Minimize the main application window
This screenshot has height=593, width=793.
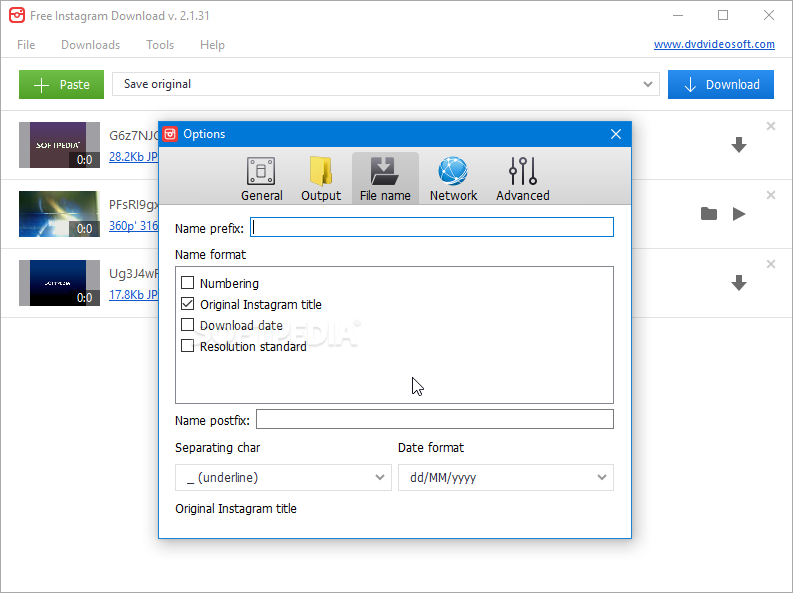(x=678, y=15)
